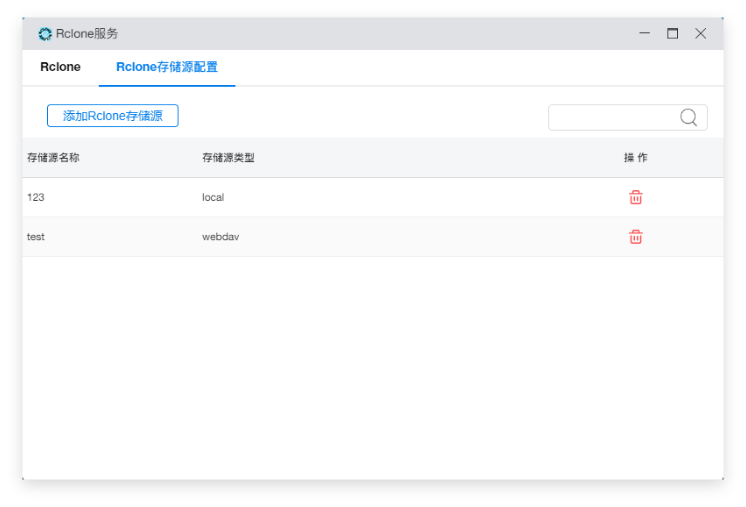Image resolution: width=746 pixels, height=507 pixels.
Task: Click the 添加Rclone存储源 button
Action: pos(113,116)
